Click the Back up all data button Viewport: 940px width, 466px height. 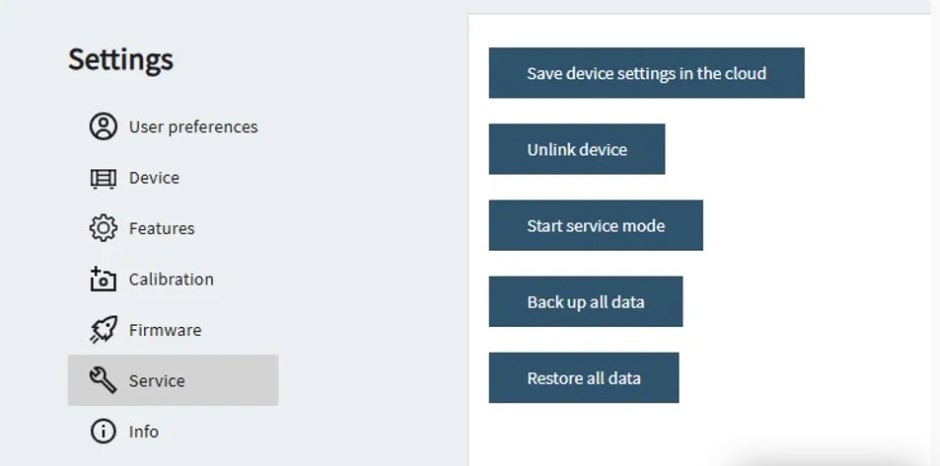click(x=586, y=301)
